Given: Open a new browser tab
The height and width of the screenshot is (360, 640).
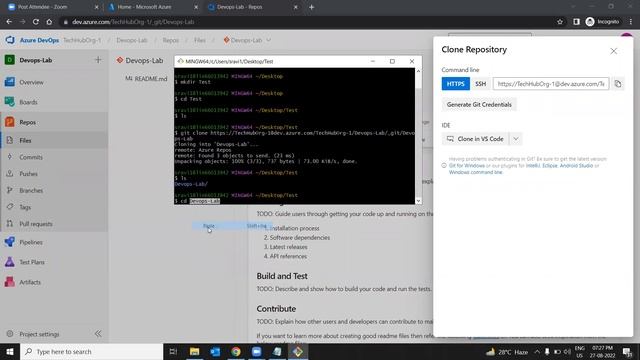Looking at the screenshot, I should tap(311, 7).
